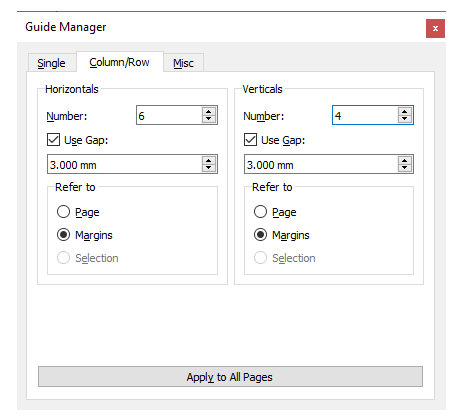Select the Column/Row tab

120,62
